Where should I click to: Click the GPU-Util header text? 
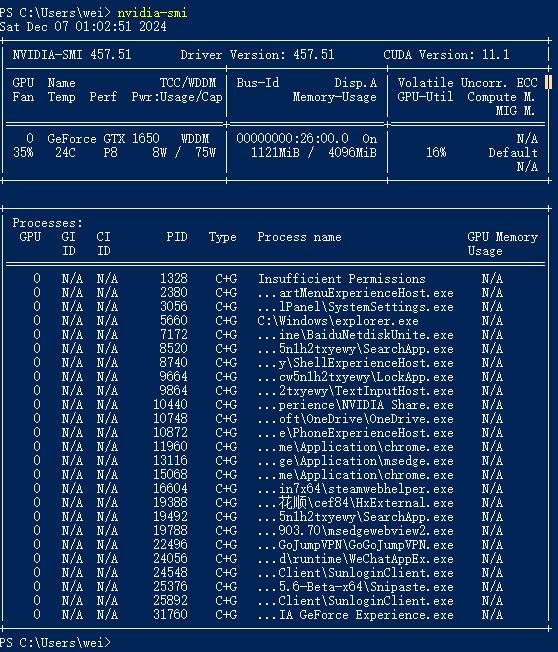pyautogui.click(x=425, y=97)
